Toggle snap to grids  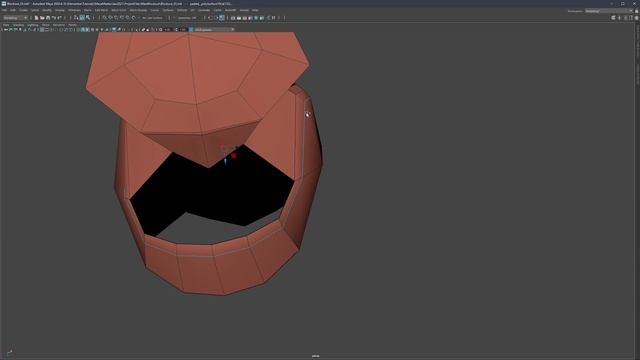pos(104,18)
